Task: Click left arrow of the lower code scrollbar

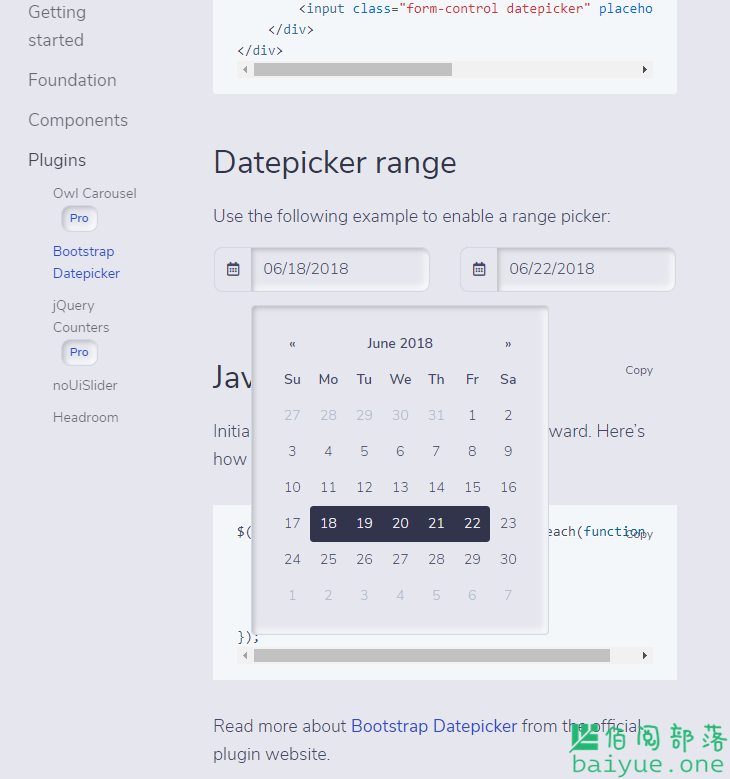Action: tap(245, 656)
